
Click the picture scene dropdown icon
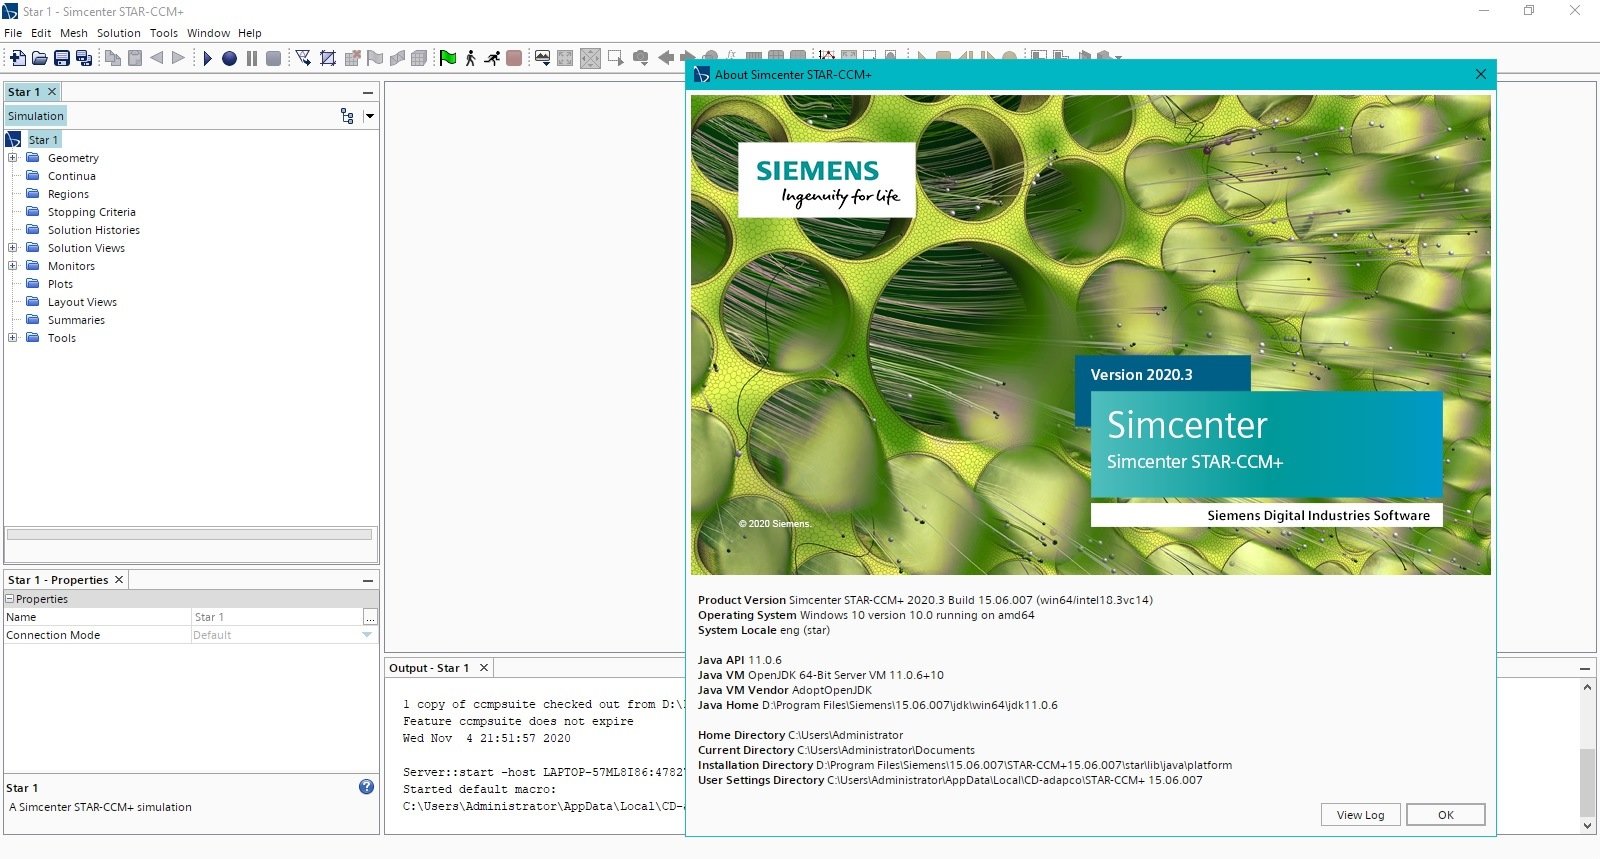point(542,58)
